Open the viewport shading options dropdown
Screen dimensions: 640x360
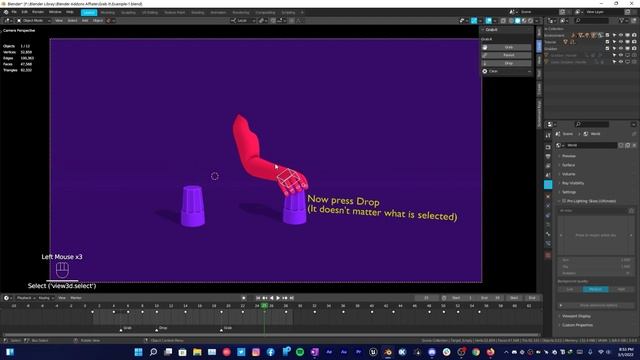point(536,20)
